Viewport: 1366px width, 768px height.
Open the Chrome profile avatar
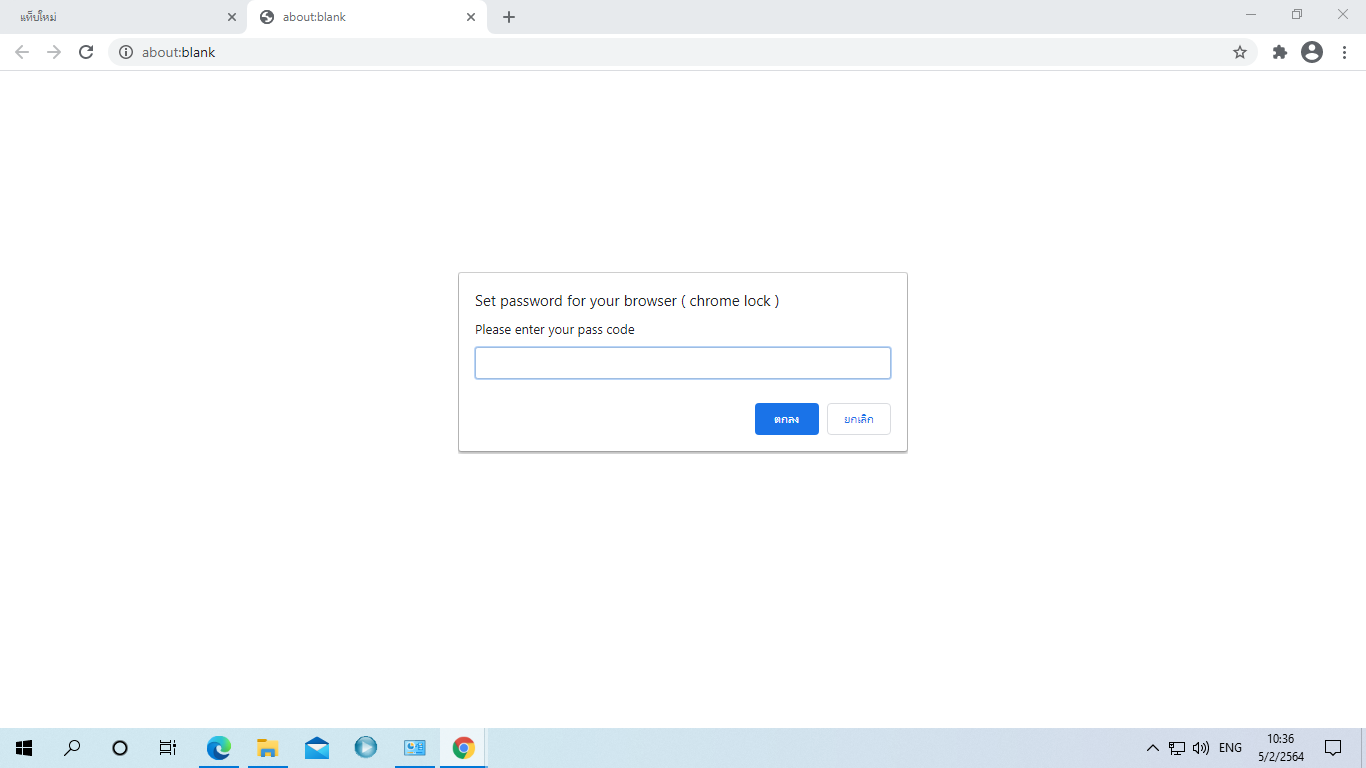1312,52
